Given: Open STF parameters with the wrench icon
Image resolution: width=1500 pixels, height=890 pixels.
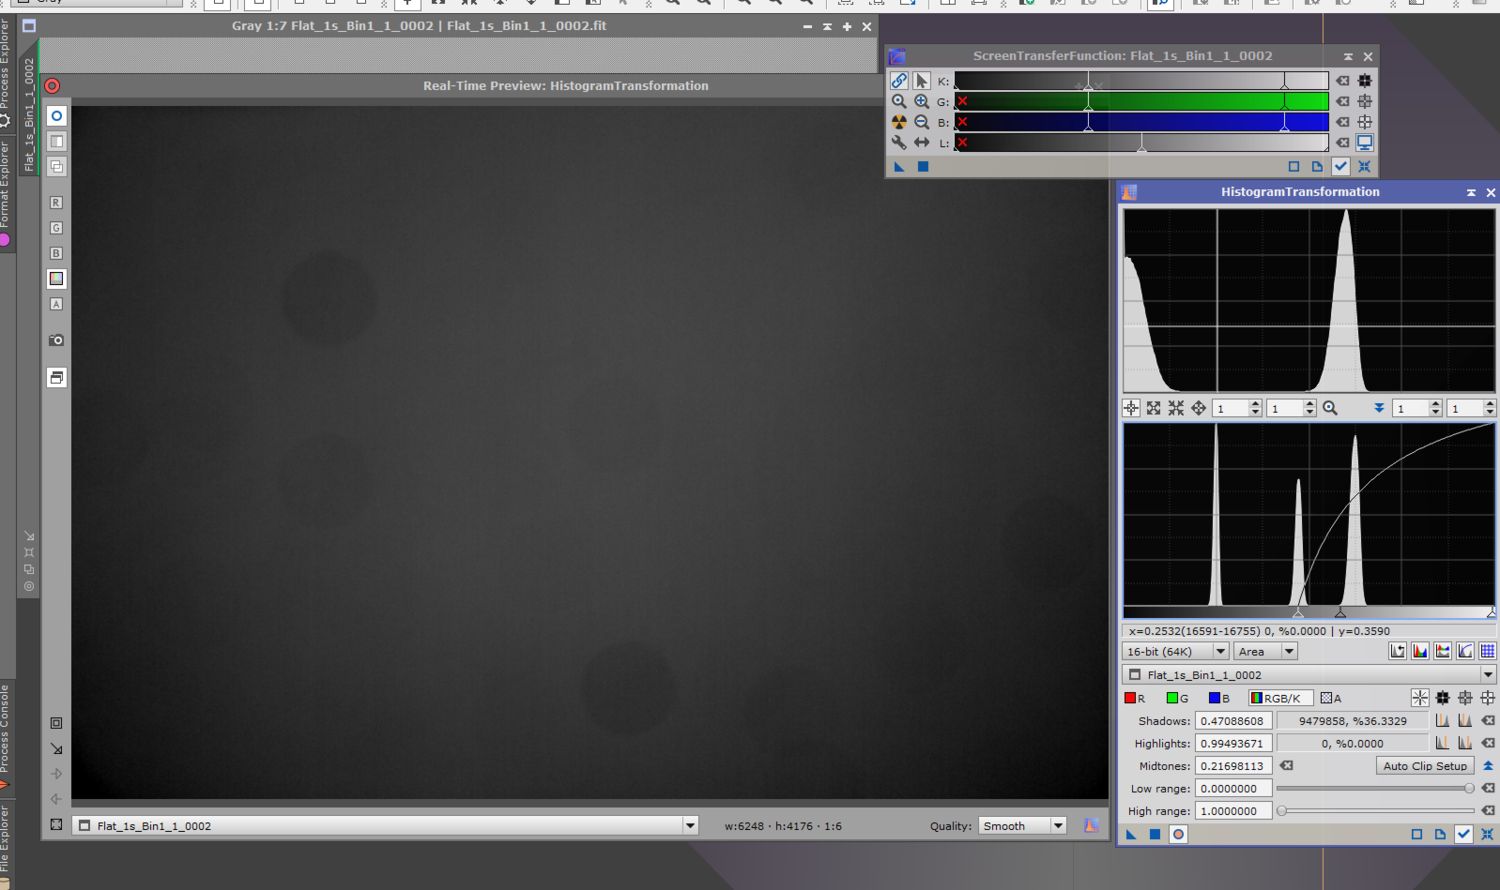Looking at the screenshot, I should tap(899, 143).
